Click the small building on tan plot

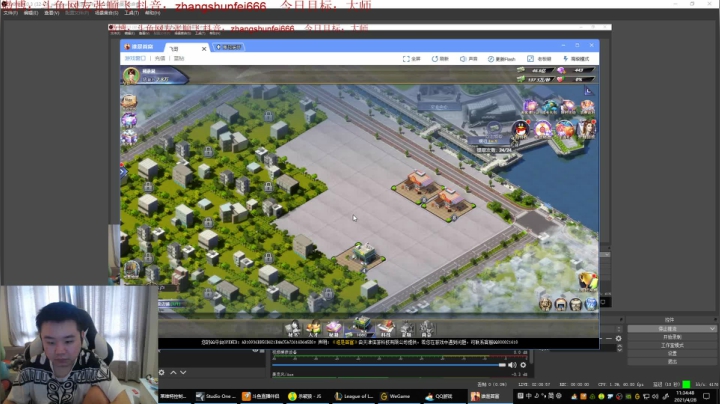click(361, 257)
